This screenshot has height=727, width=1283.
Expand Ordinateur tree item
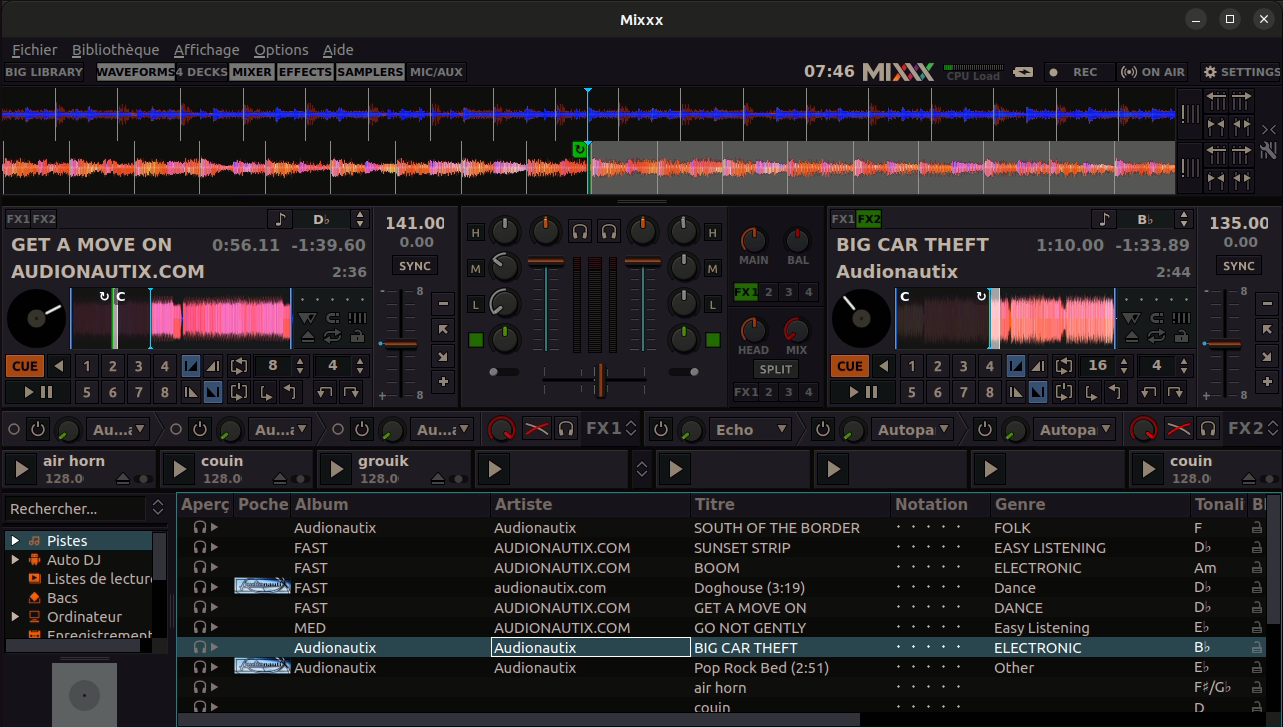tap(15, 617)
